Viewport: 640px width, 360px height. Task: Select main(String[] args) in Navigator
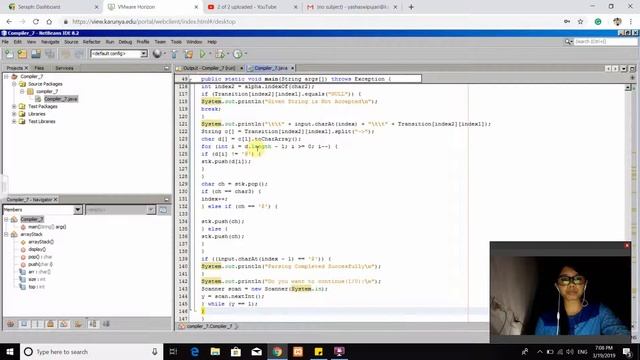click(x=47, y=227)
